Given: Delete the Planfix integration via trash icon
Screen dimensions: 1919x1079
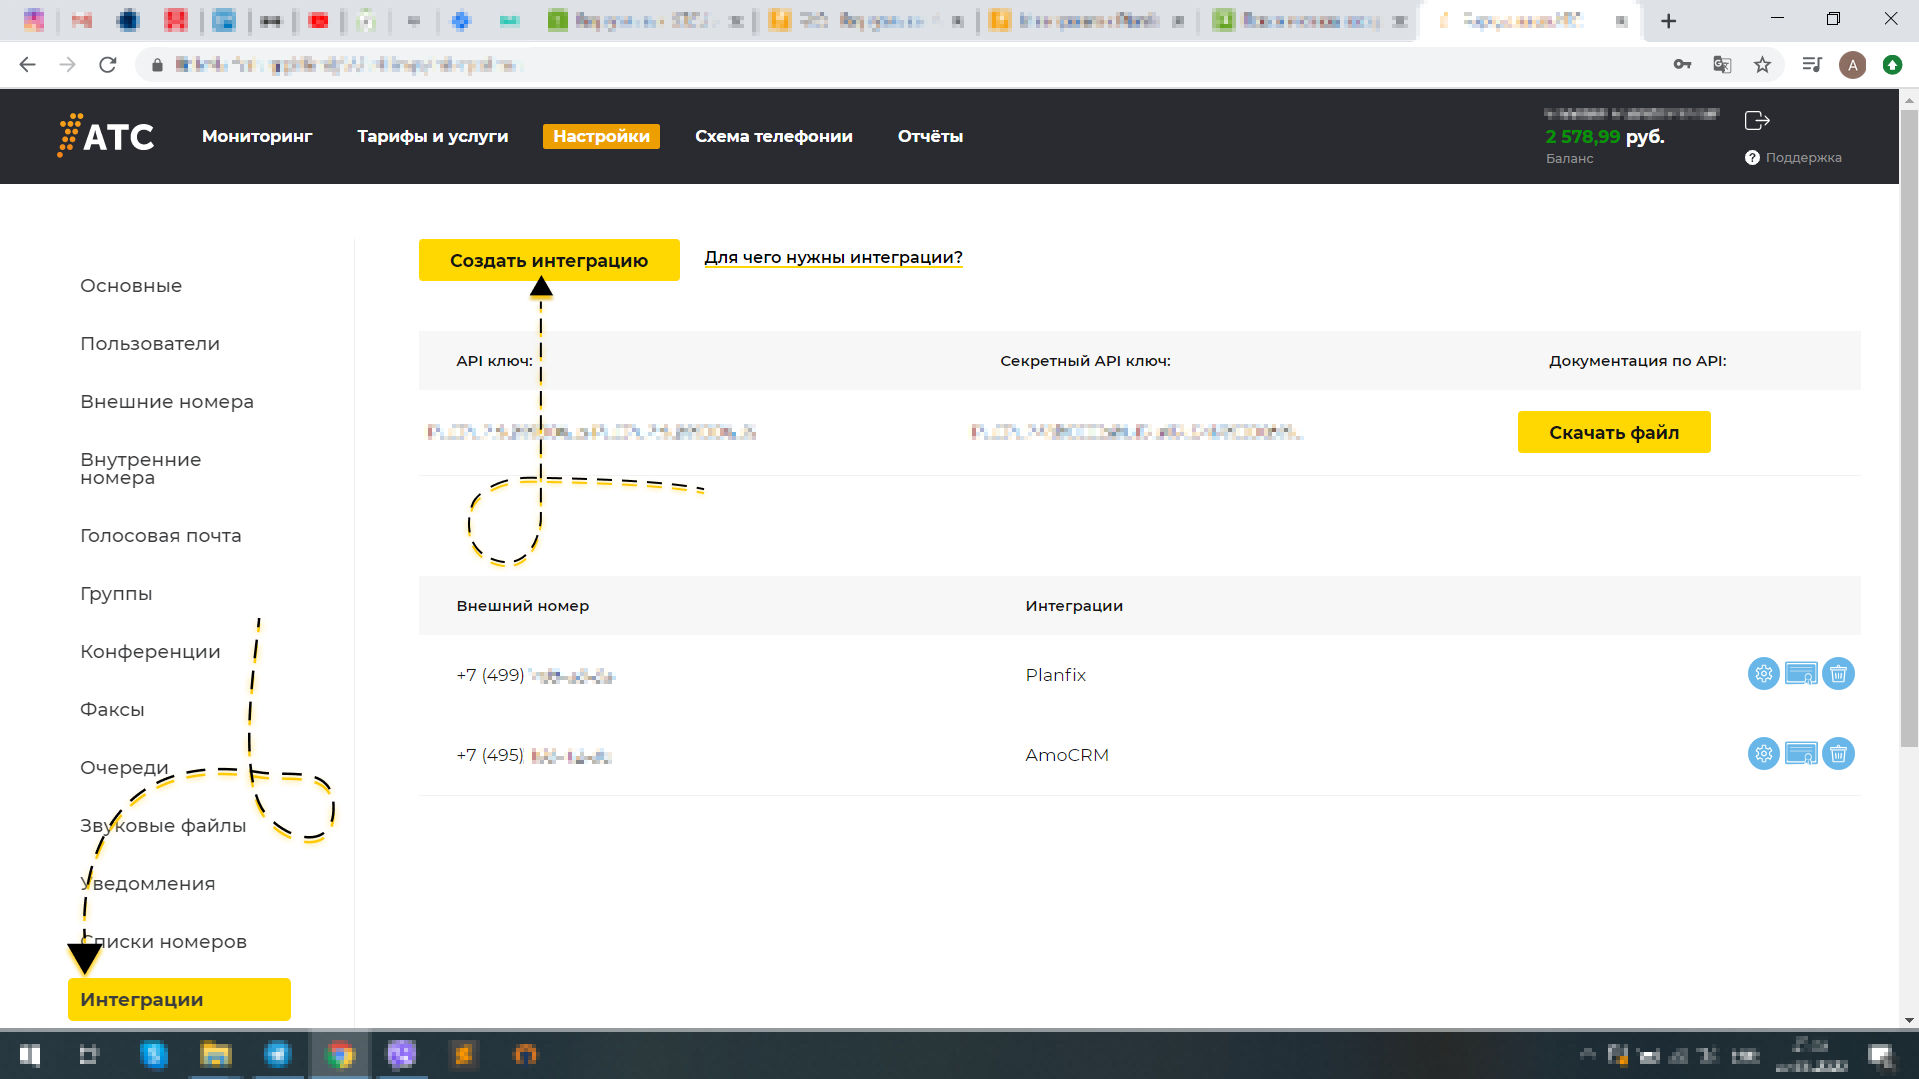Looking at the screenshot, I should [x=1838, y=674].
